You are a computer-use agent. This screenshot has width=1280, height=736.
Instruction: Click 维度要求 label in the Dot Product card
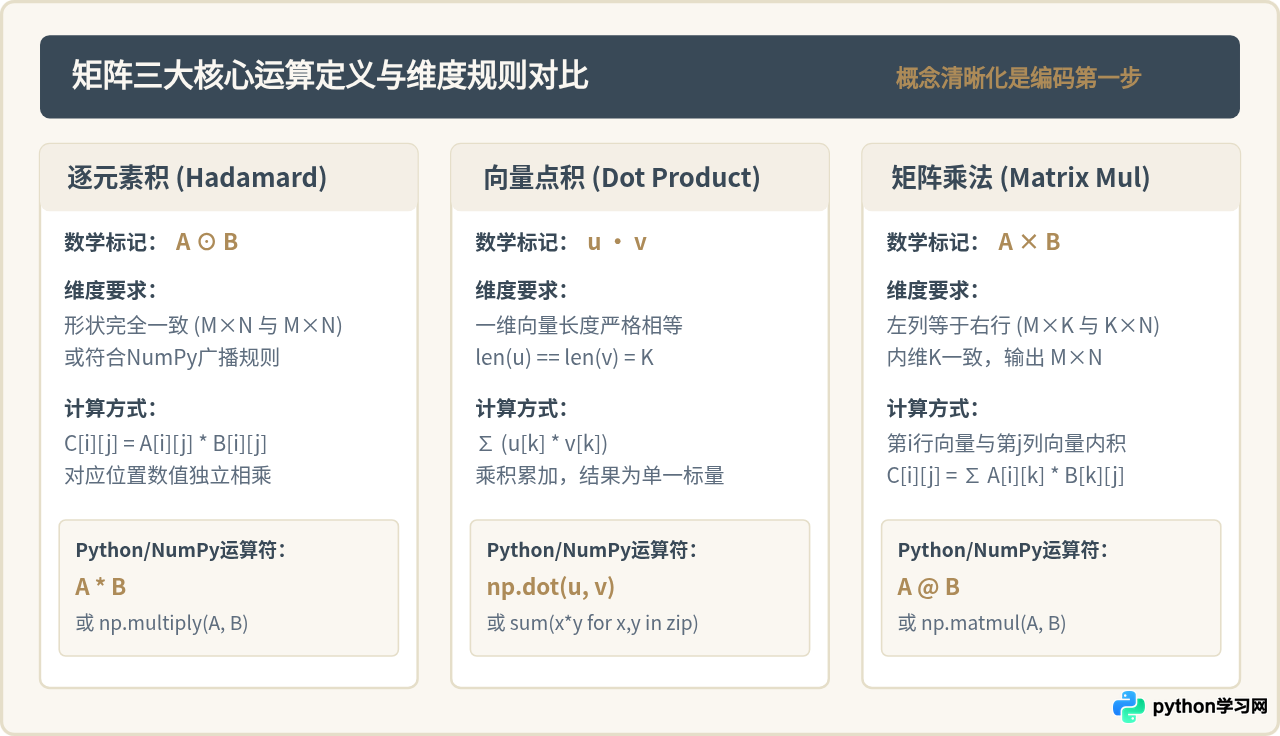point(522,291)
